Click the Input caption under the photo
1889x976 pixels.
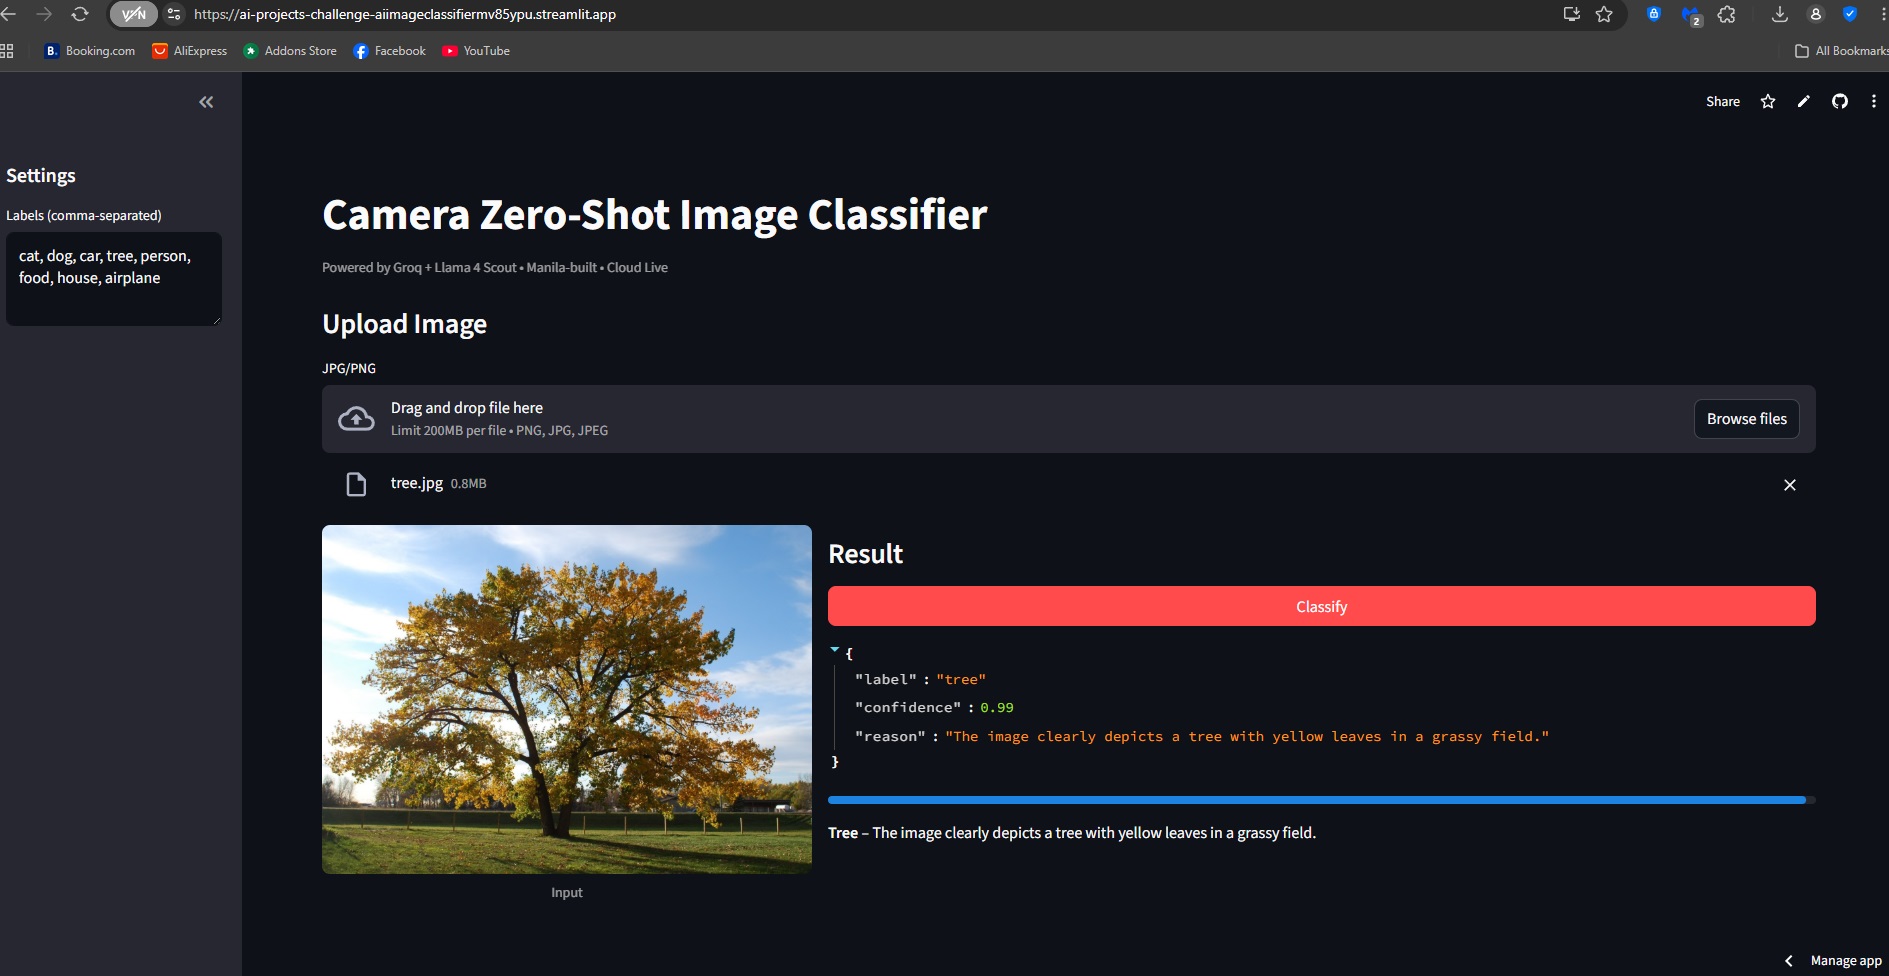(566, 893)
